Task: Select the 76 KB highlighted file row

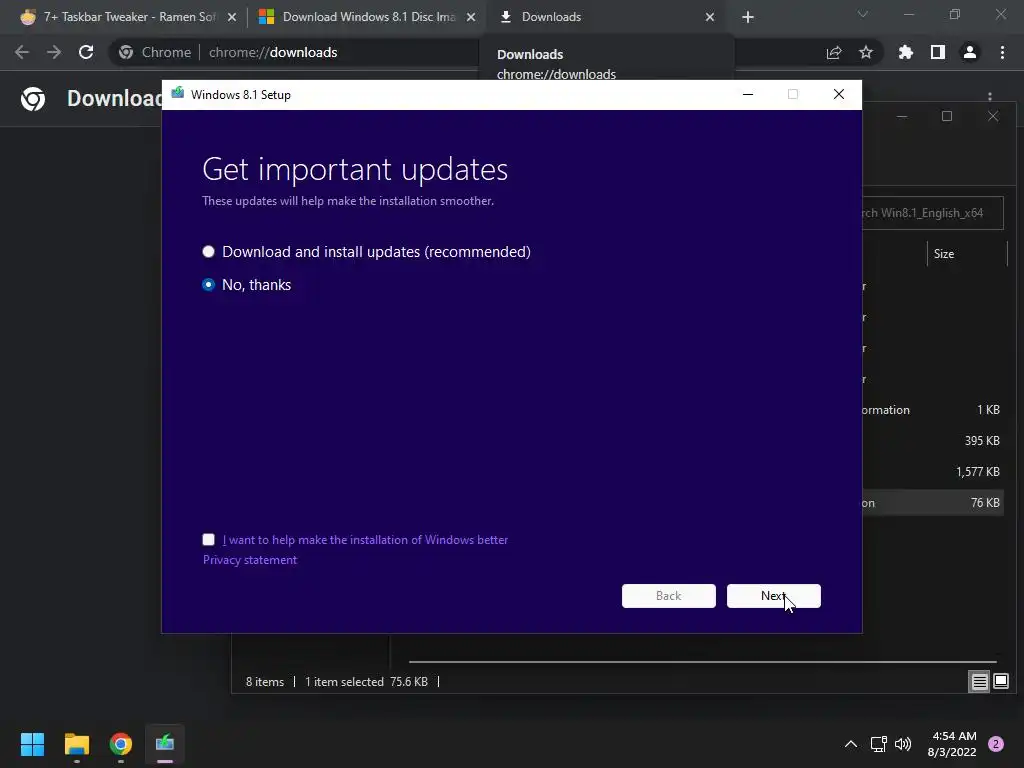Action: point(932,503)
